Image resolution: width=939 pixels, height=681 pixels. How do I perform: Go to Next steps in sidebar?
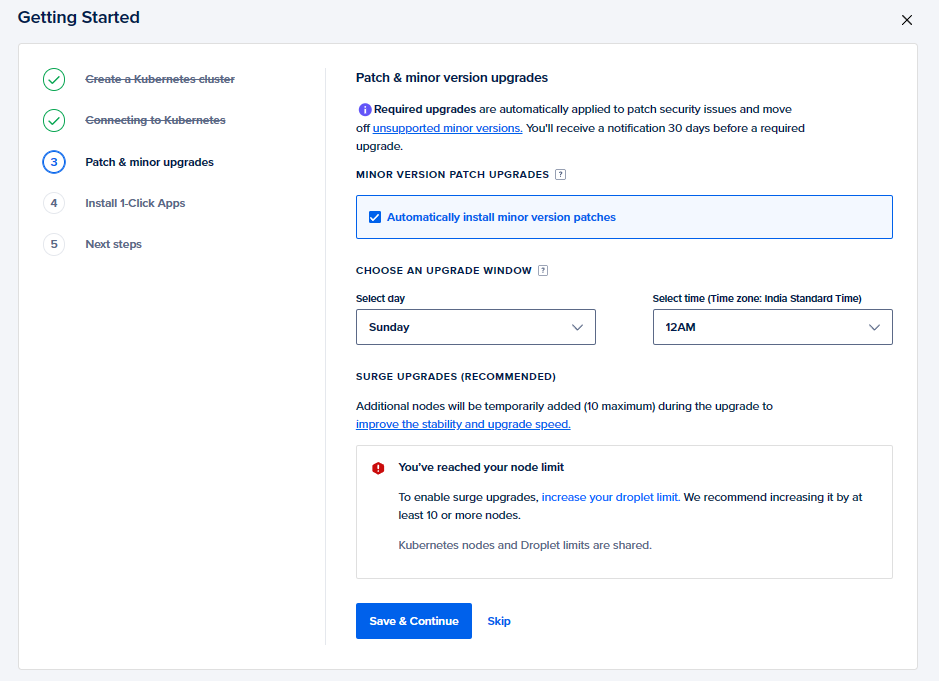click(113, 244)
